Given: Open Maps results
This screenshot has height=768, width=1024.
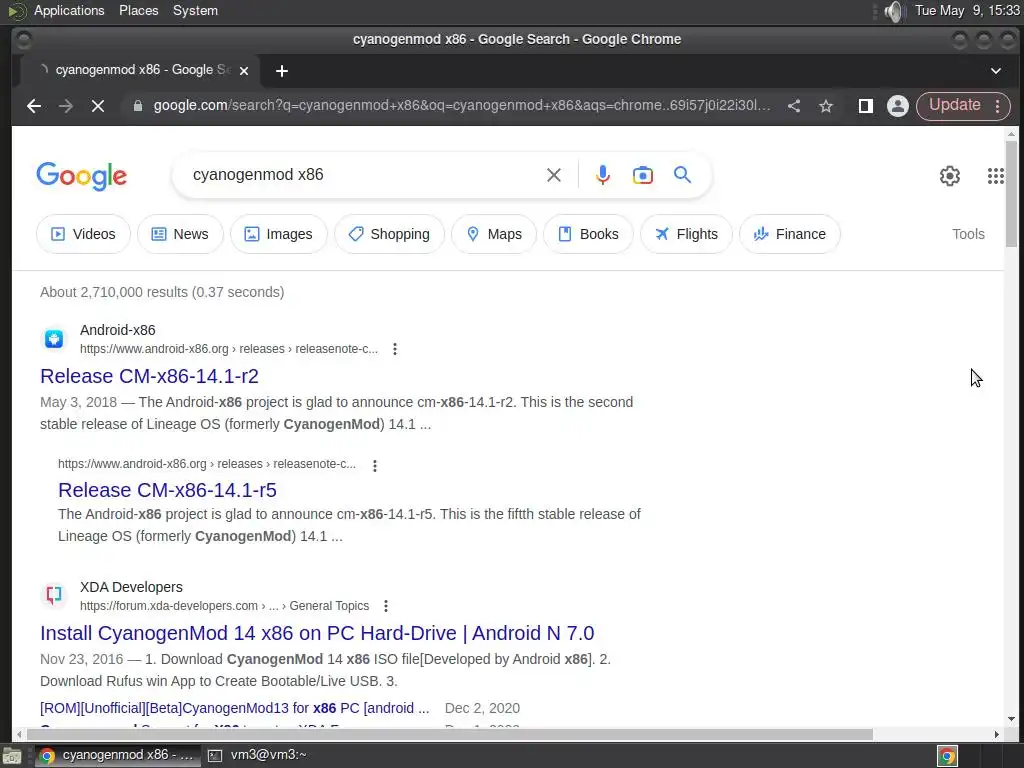Looking at the screenshot, I should [494, 234].
